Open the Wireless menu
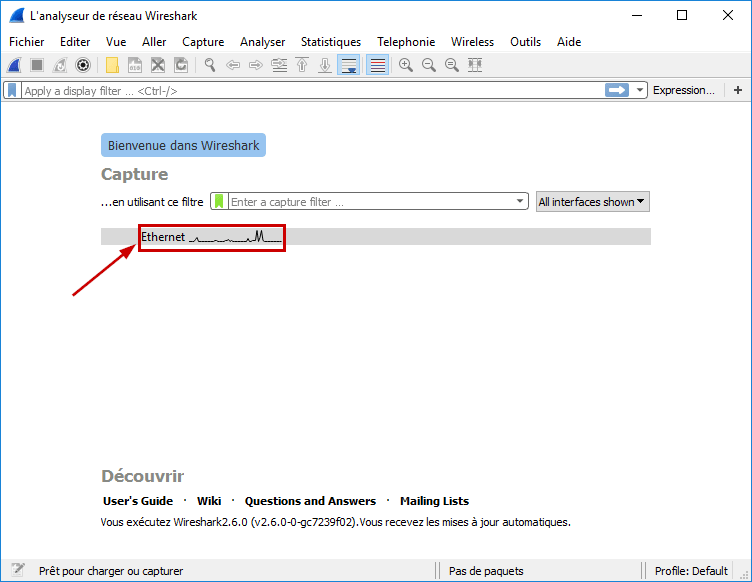Screen dimensions: 752x582 (472, 42)
